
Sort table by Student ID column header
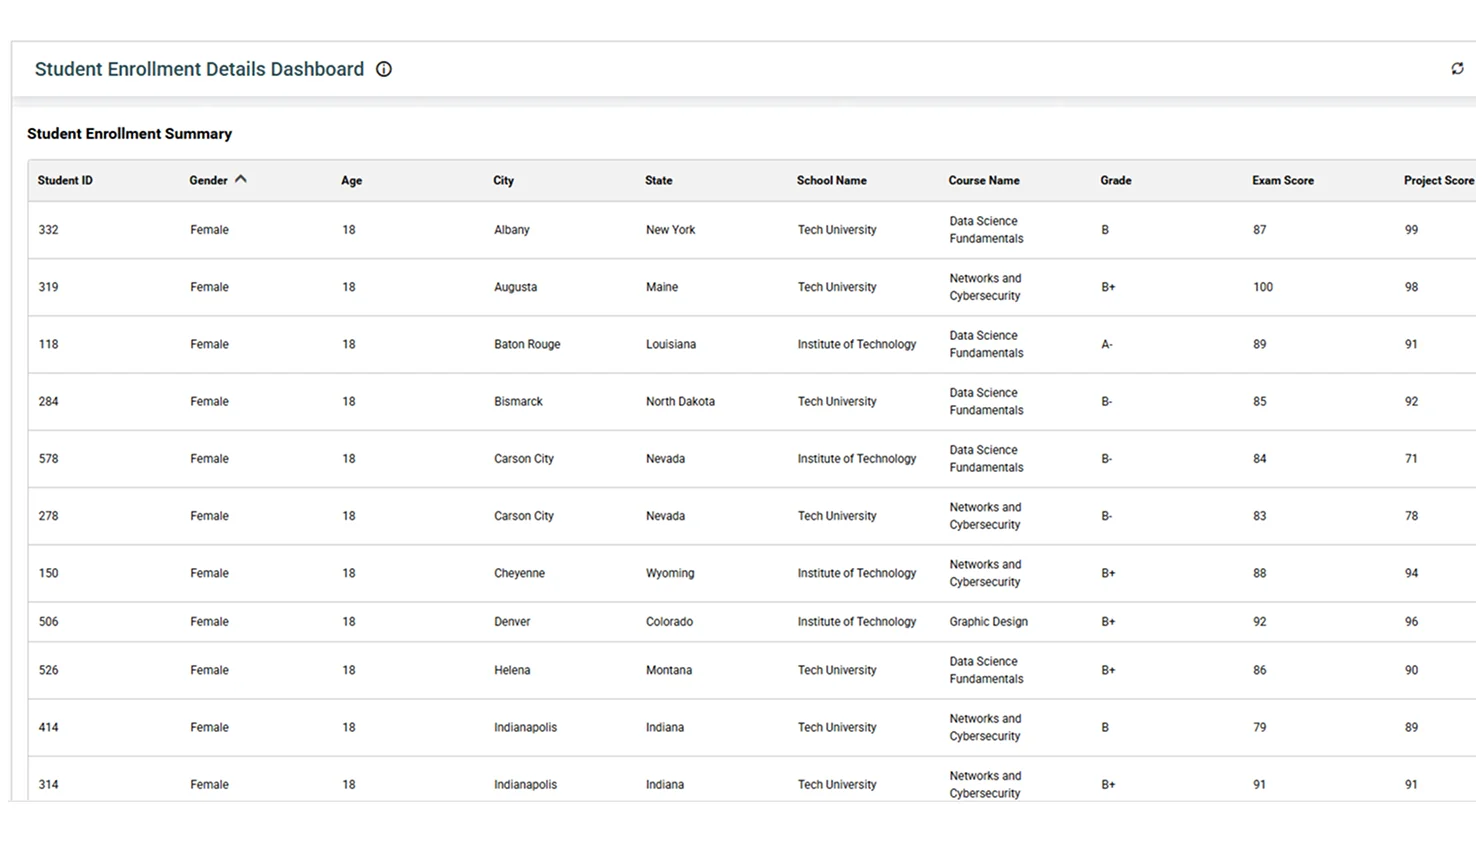point(65,181)
